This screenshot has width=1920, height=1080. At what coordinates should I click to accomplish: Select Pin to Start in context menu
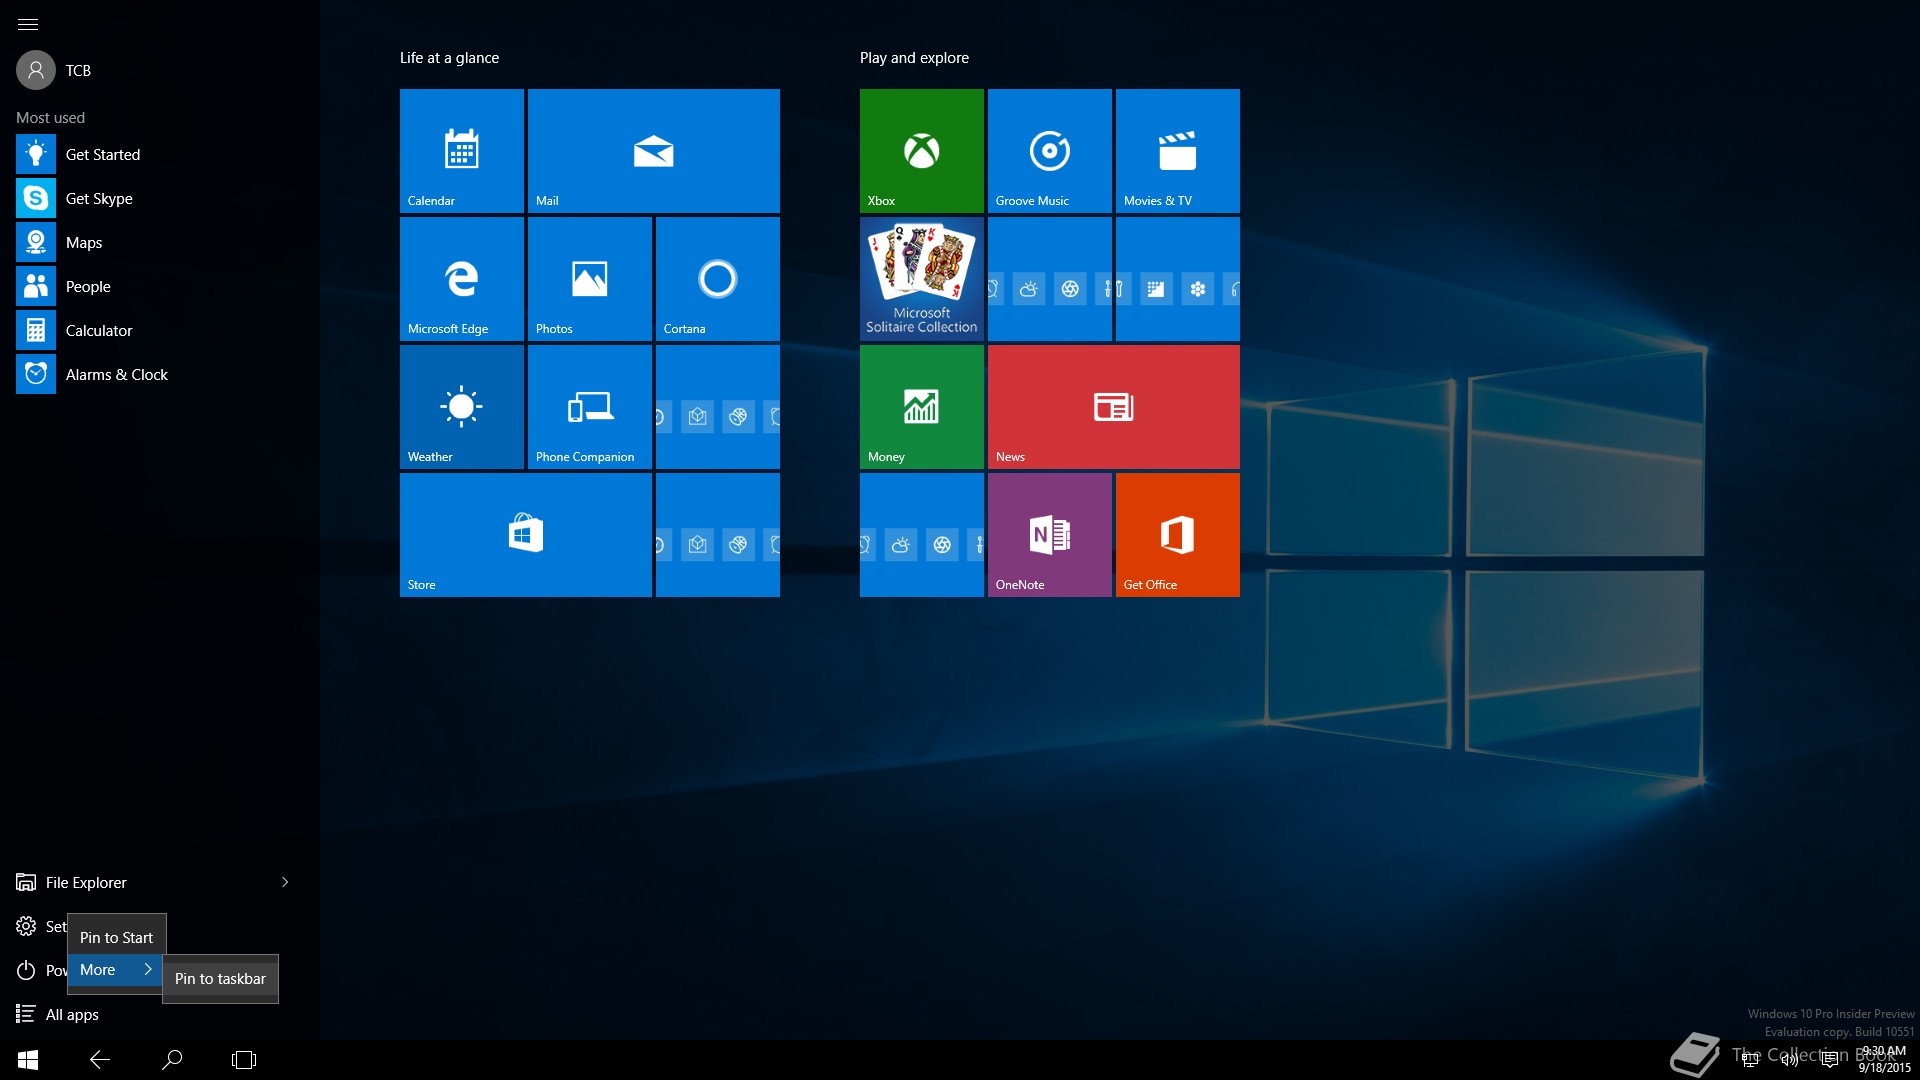point(116,937)
